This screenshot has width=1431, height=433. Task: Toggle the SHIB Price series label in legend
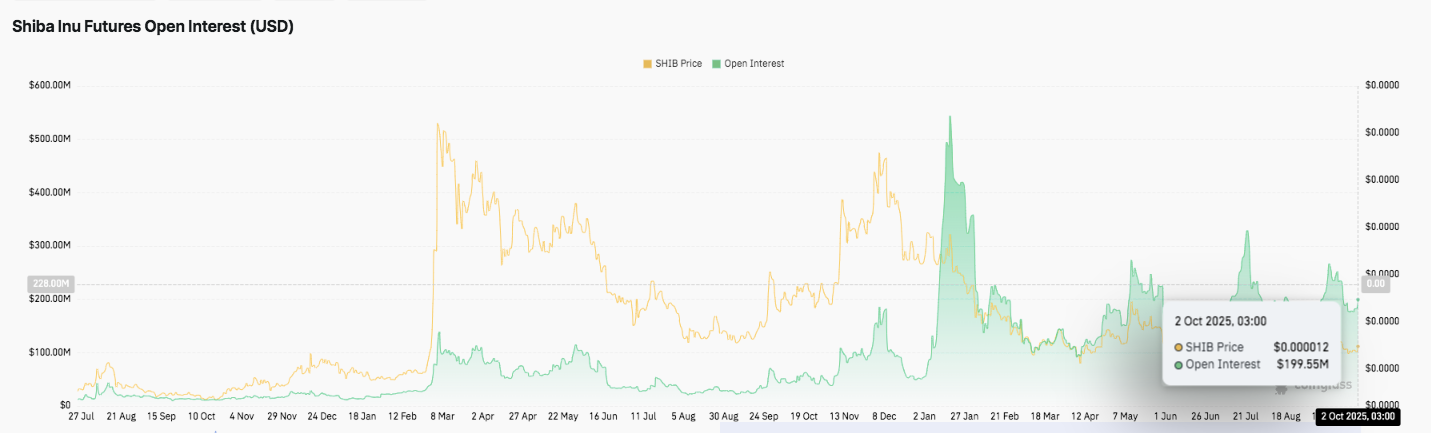(x=678, y=63)
